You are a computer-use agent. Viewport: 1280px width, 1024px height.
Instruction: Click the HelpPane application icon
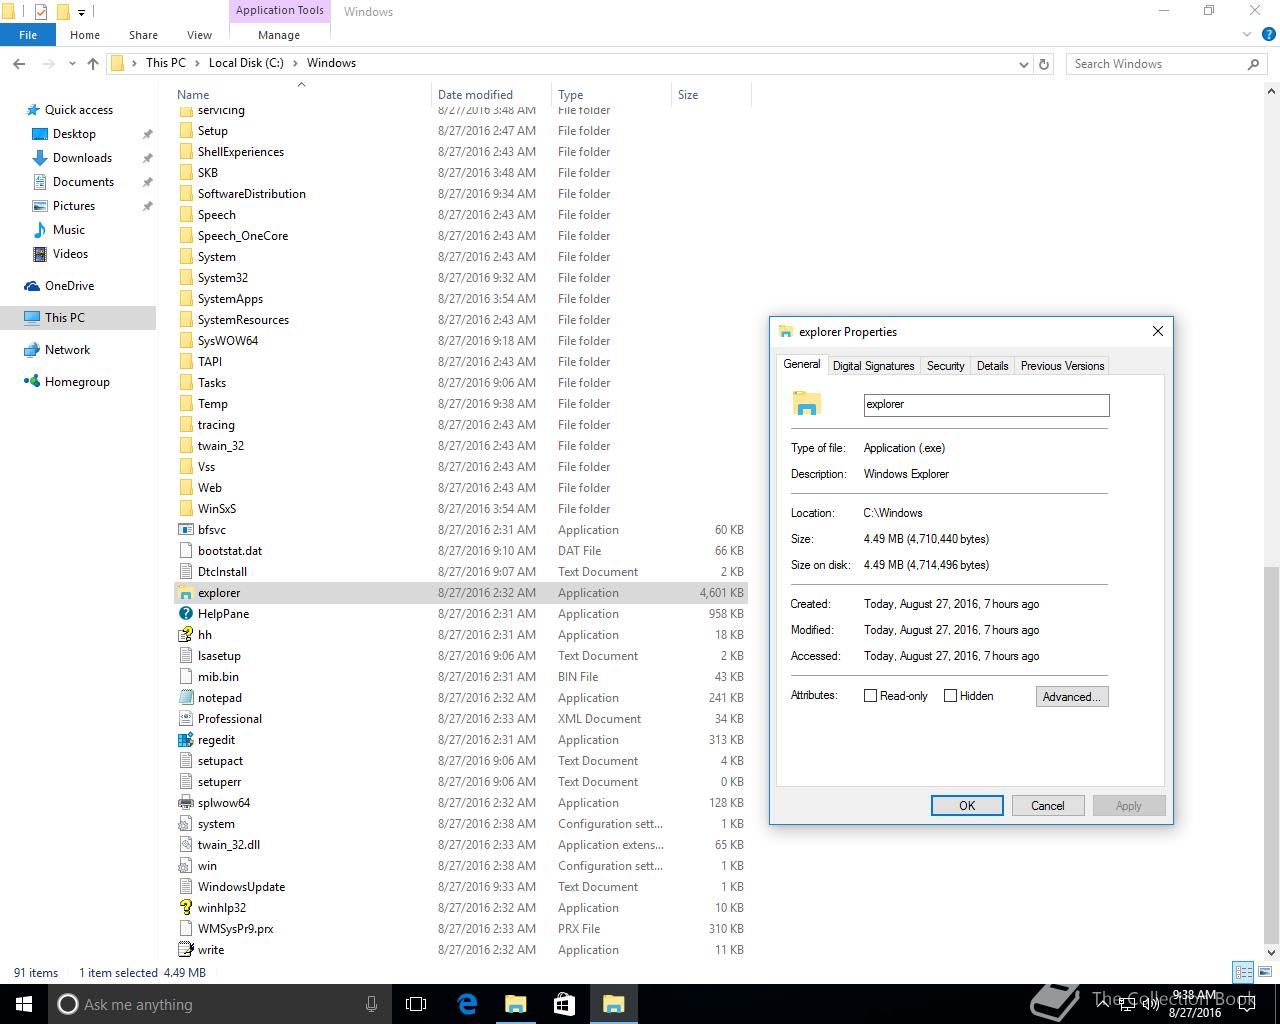(x=185, y=614)
